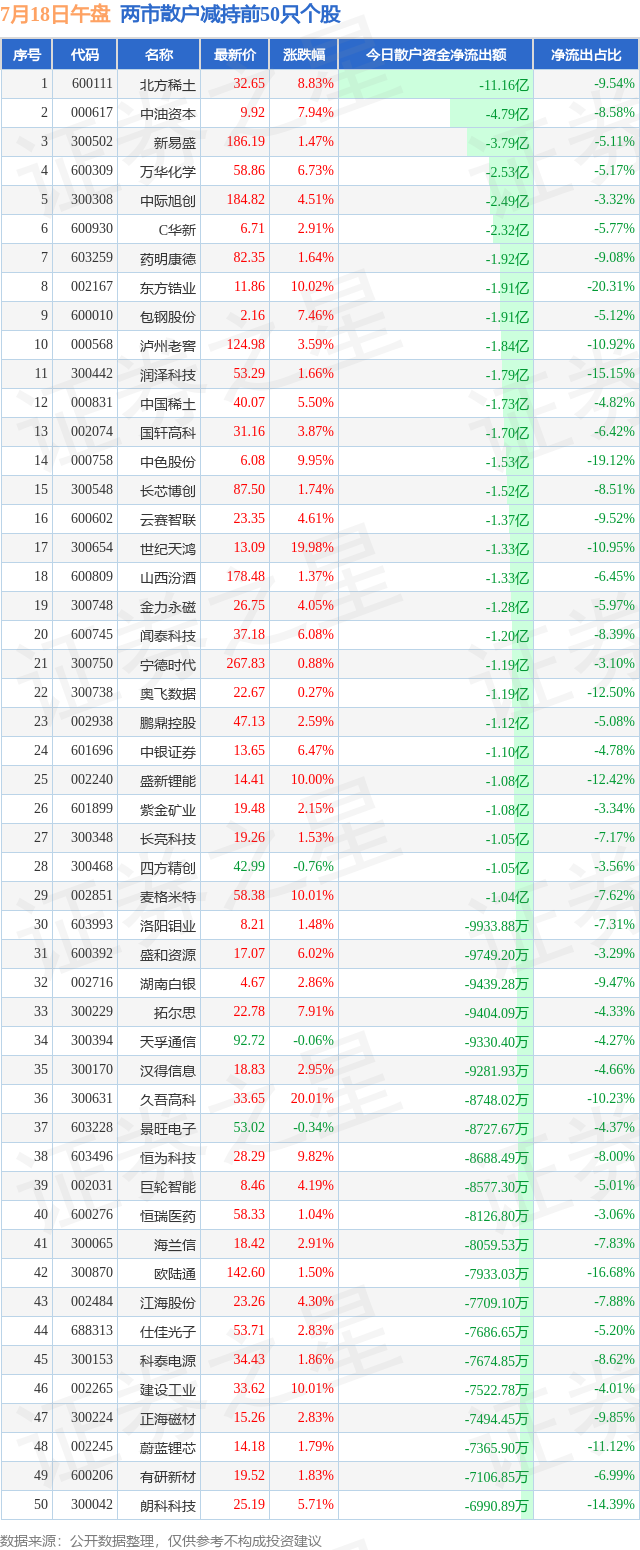Click -15.15% ratio for 润泽科技
The image size is (640, 1550).
tap(611, 374)
